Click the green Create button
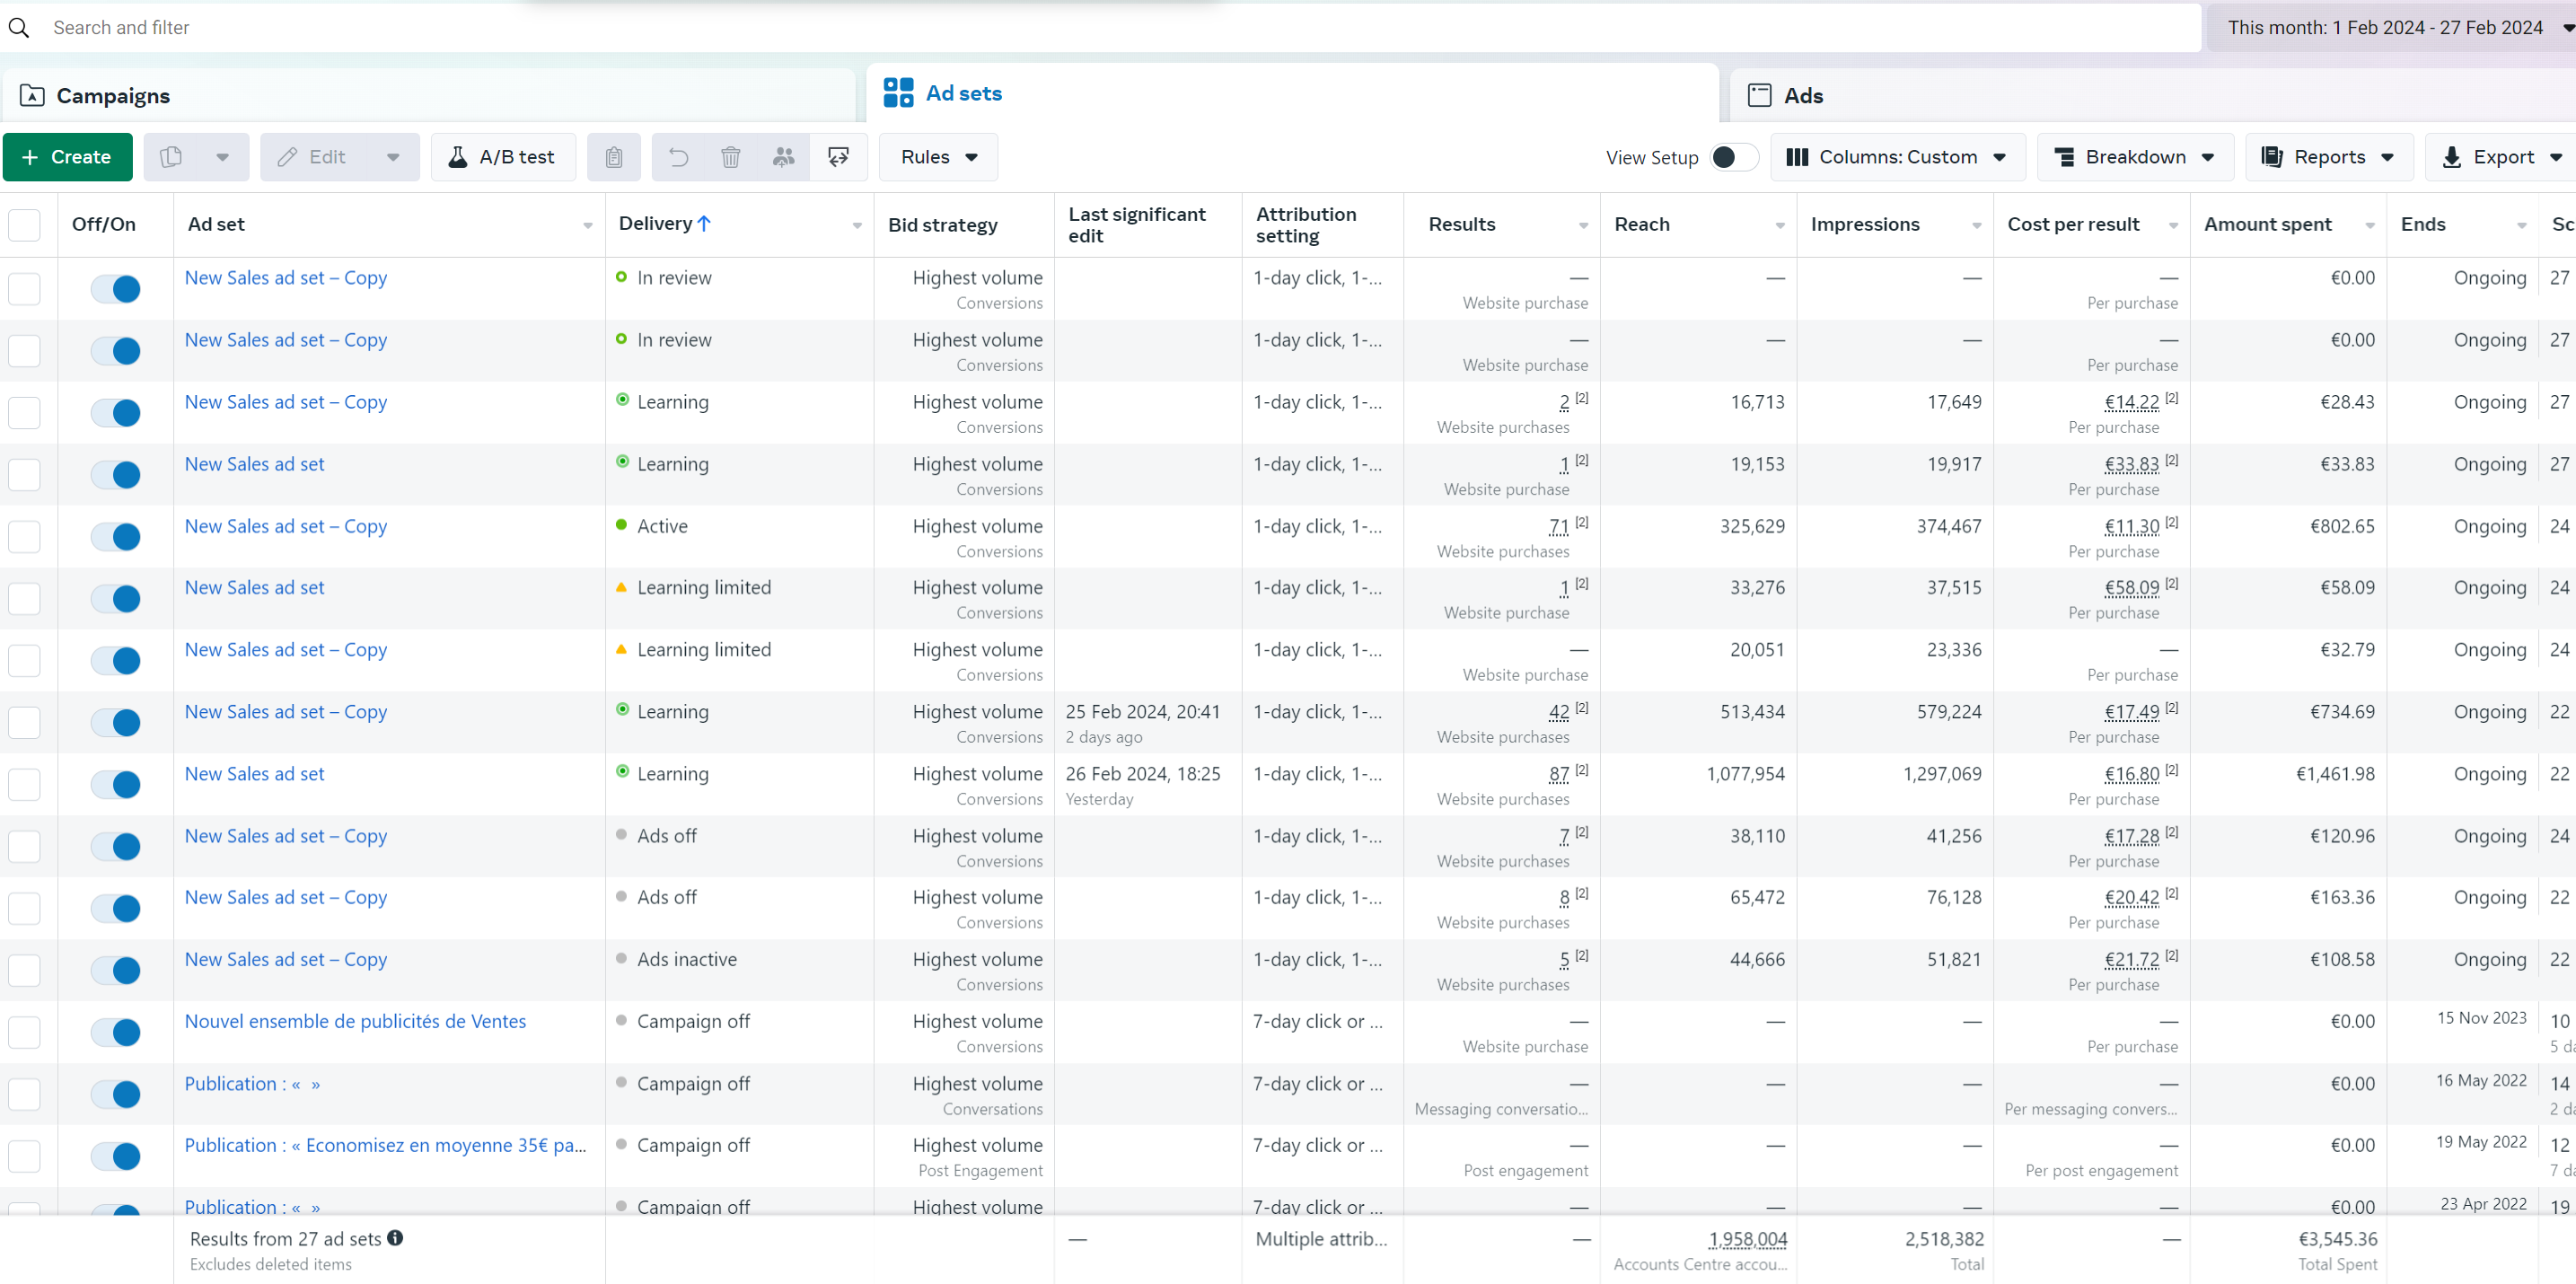Image resolution: width=2576 pixels, height=1284 pixels. (x=68, y=157)
